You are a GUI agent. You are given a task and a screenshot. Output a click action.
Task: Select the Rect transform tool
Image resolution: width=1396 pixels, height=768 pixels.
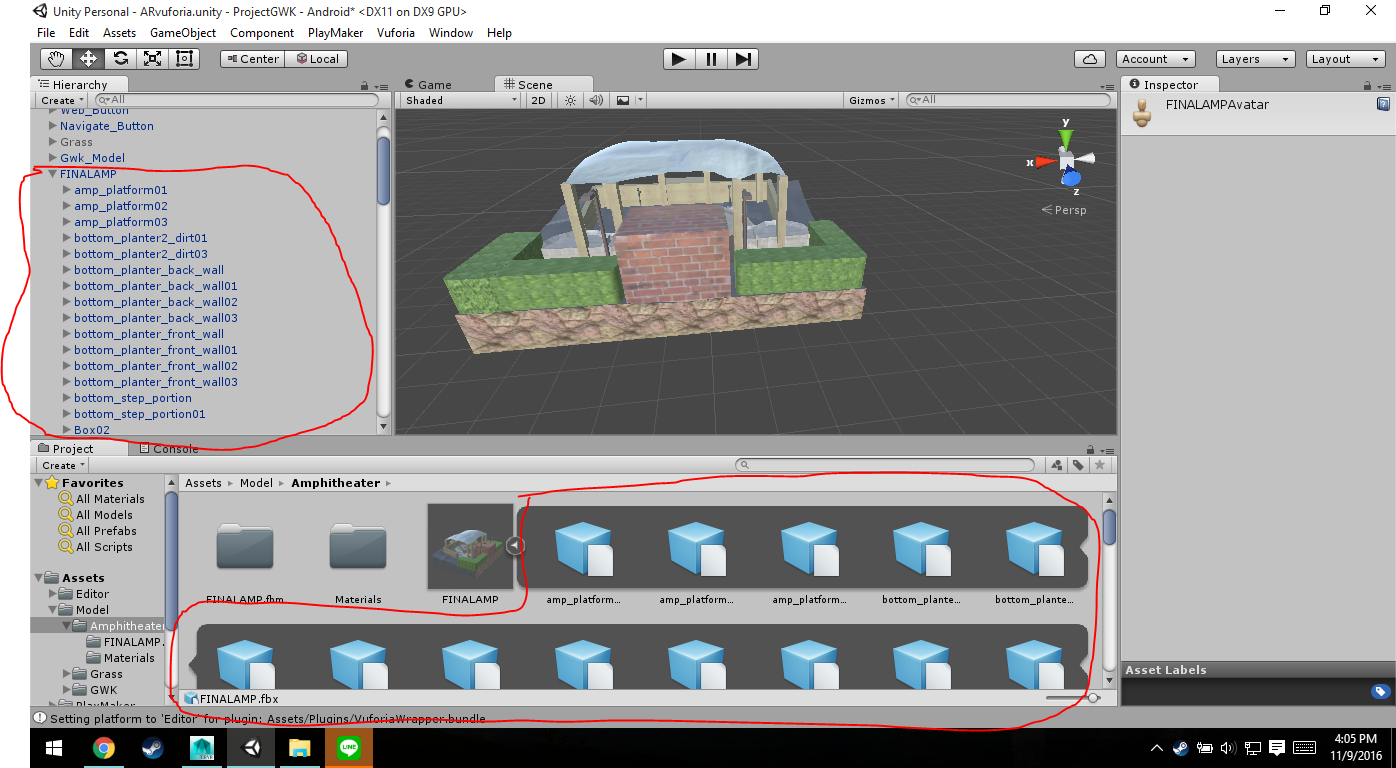point(184,59)
